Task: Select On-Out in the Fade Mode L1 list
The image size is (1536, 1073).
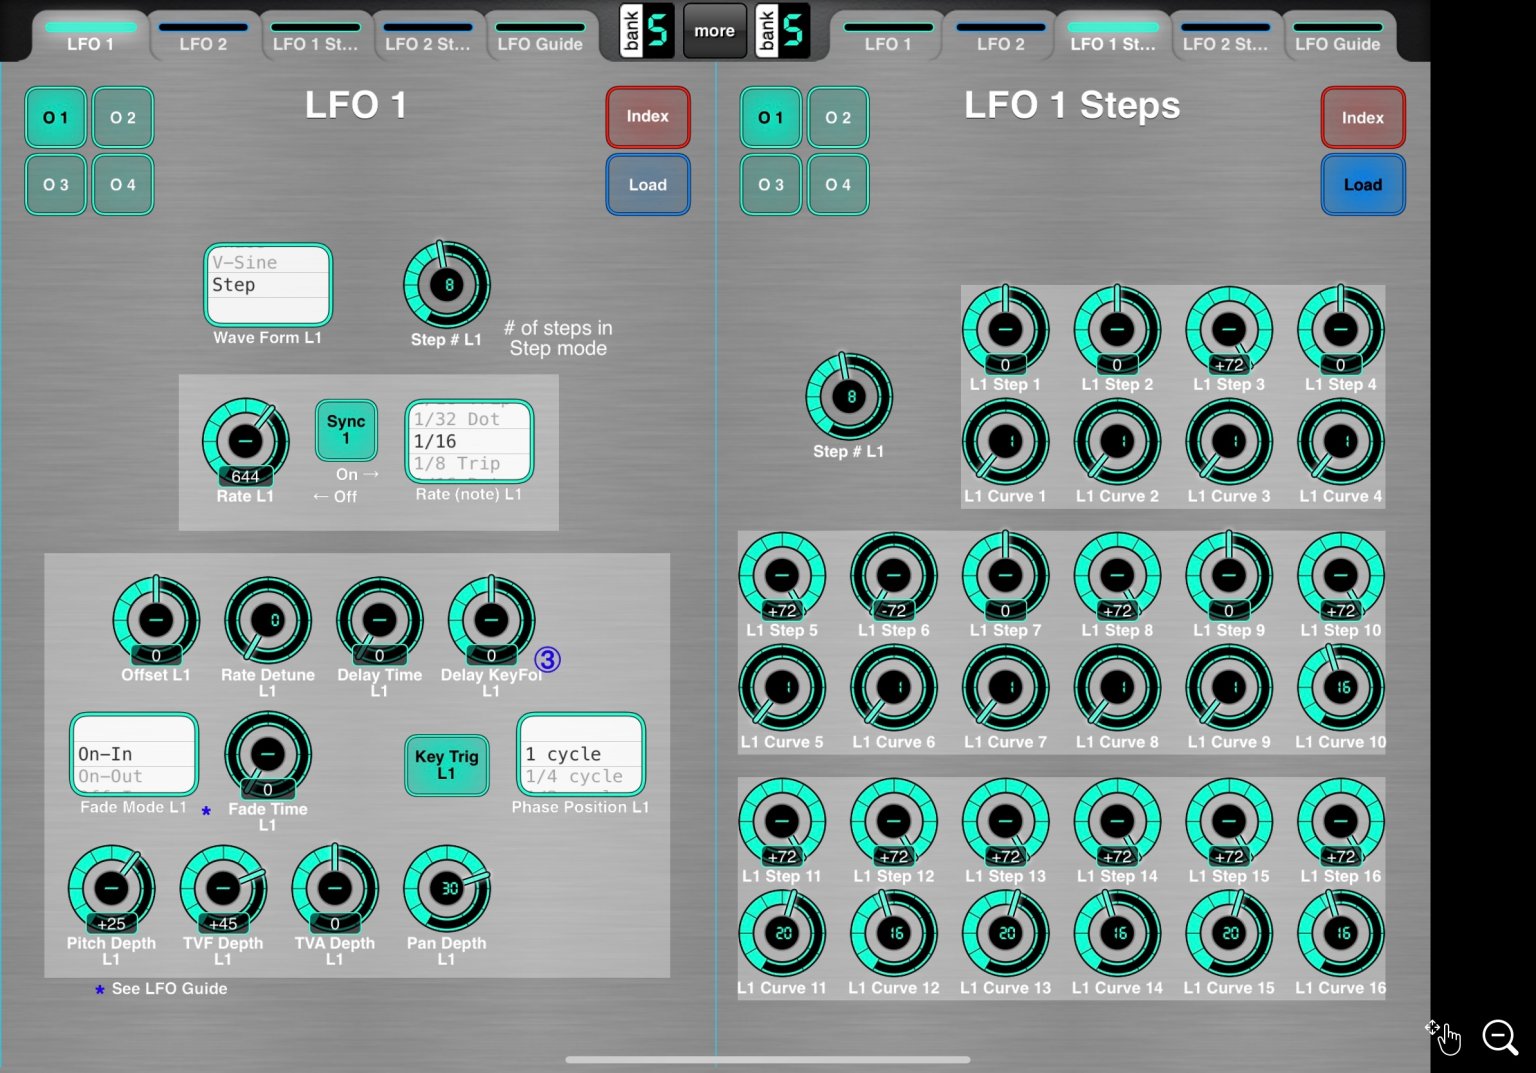Action: [134, 776]
